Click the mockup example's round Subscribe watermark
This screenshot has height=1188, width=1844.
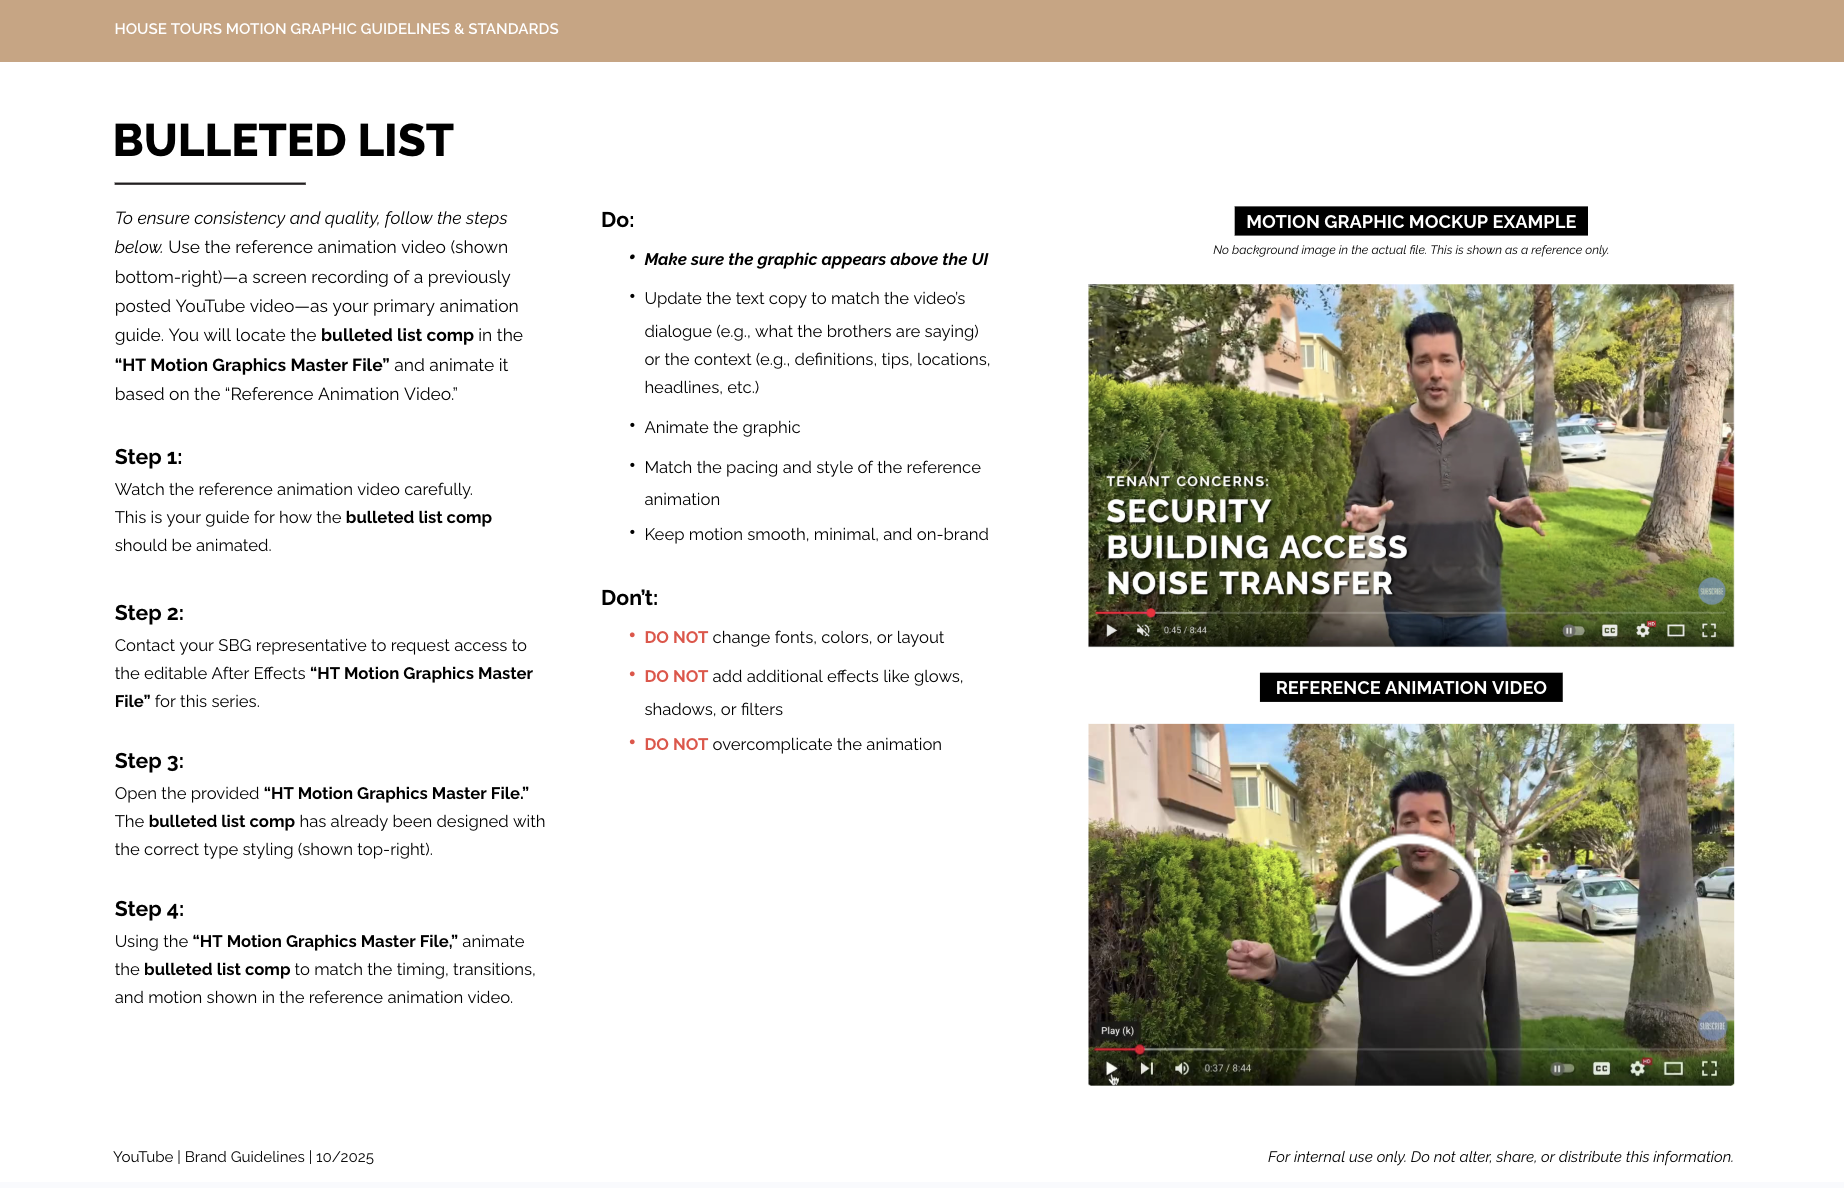tap(1711, 591)
